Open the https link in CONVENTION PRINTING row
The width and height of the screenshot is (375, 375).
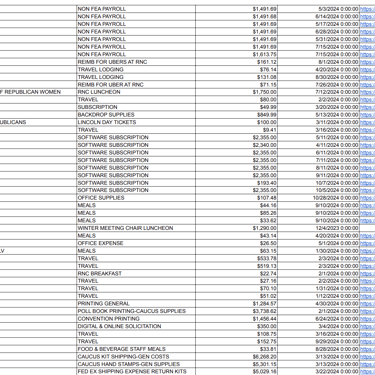[x=367, y=319]
